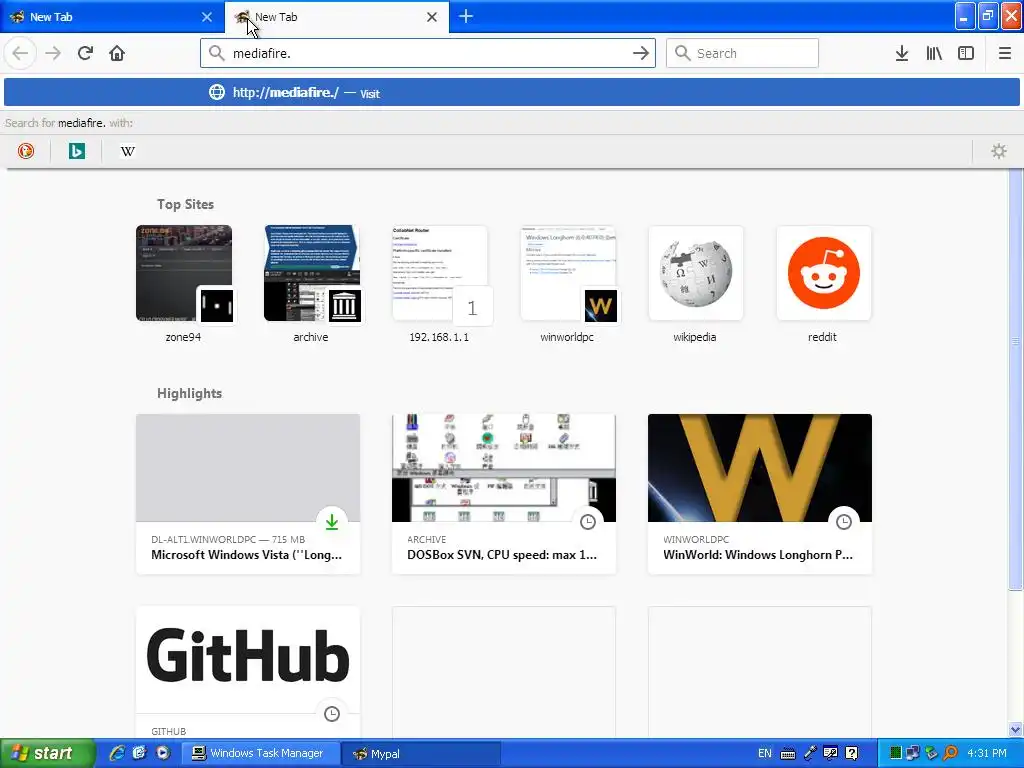Open the Downloads panel icon
Image resolution: width=1024 pixels, height=768 pixels.
coord(902,53)
